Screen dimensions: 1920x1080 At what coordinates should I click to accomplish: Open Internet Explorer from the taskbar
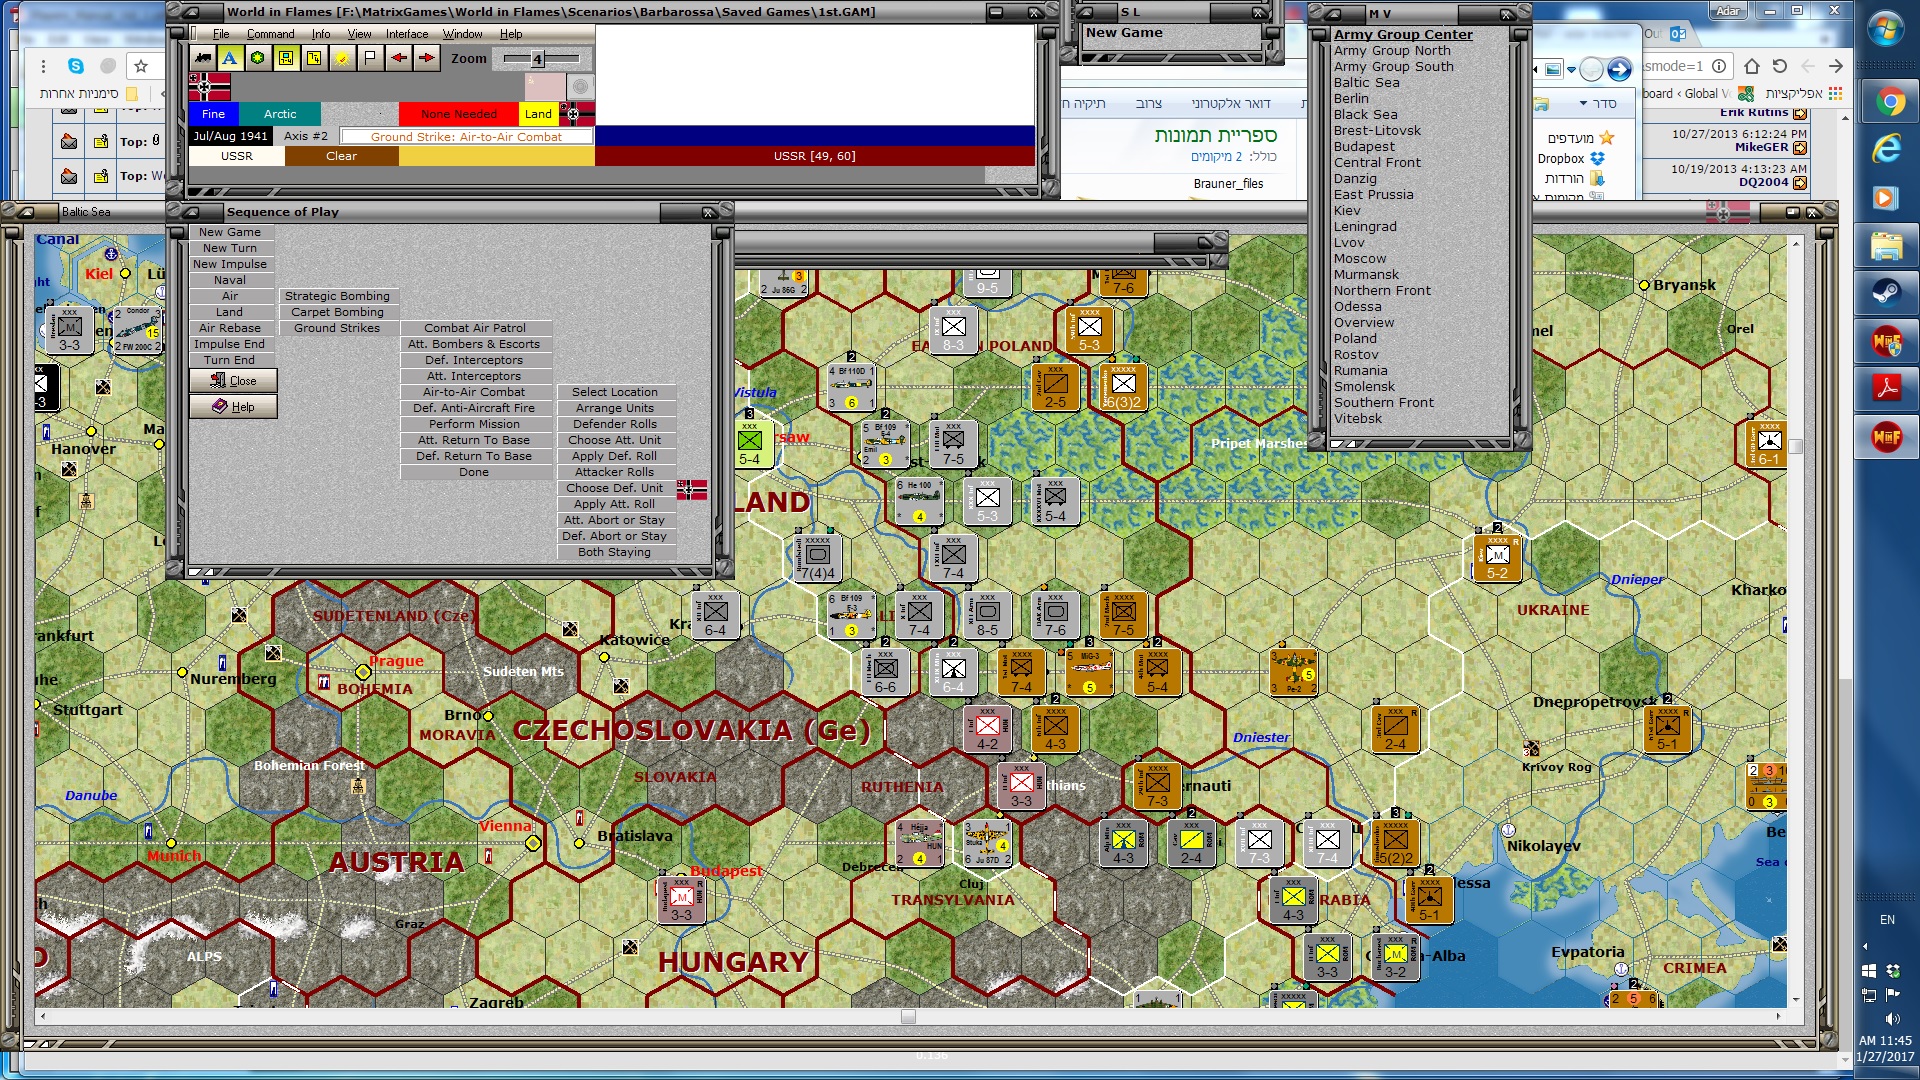[1886, 150]
